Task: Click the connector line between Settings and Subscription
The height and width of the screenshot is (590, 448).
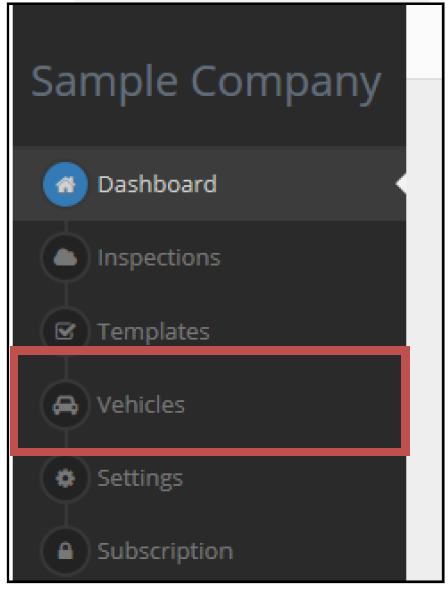Action: pos(66,515)
